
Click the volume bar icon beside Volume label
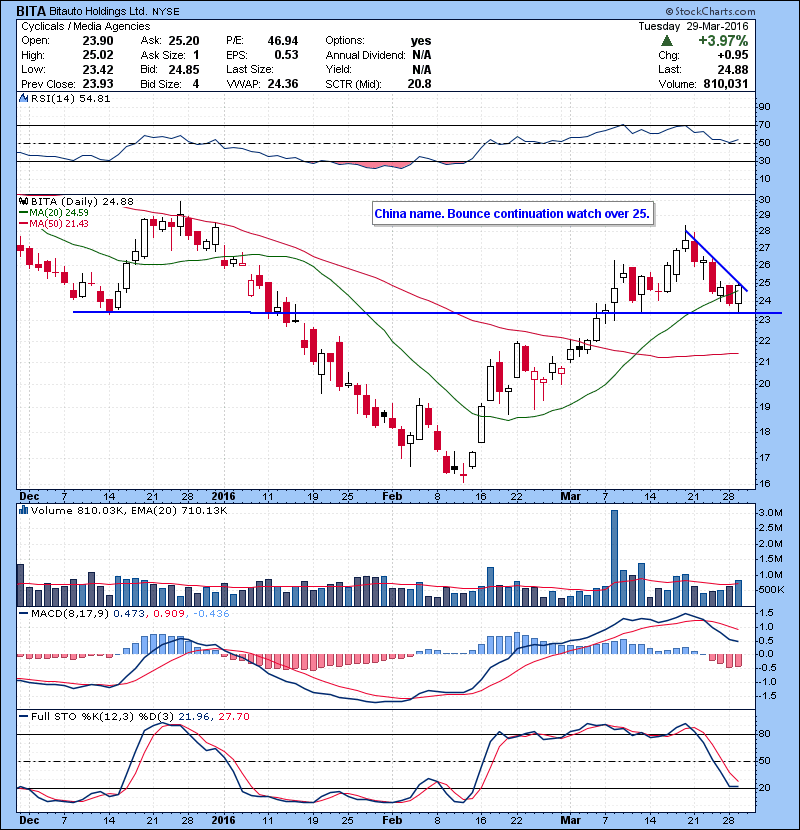[x=23, y=510]
